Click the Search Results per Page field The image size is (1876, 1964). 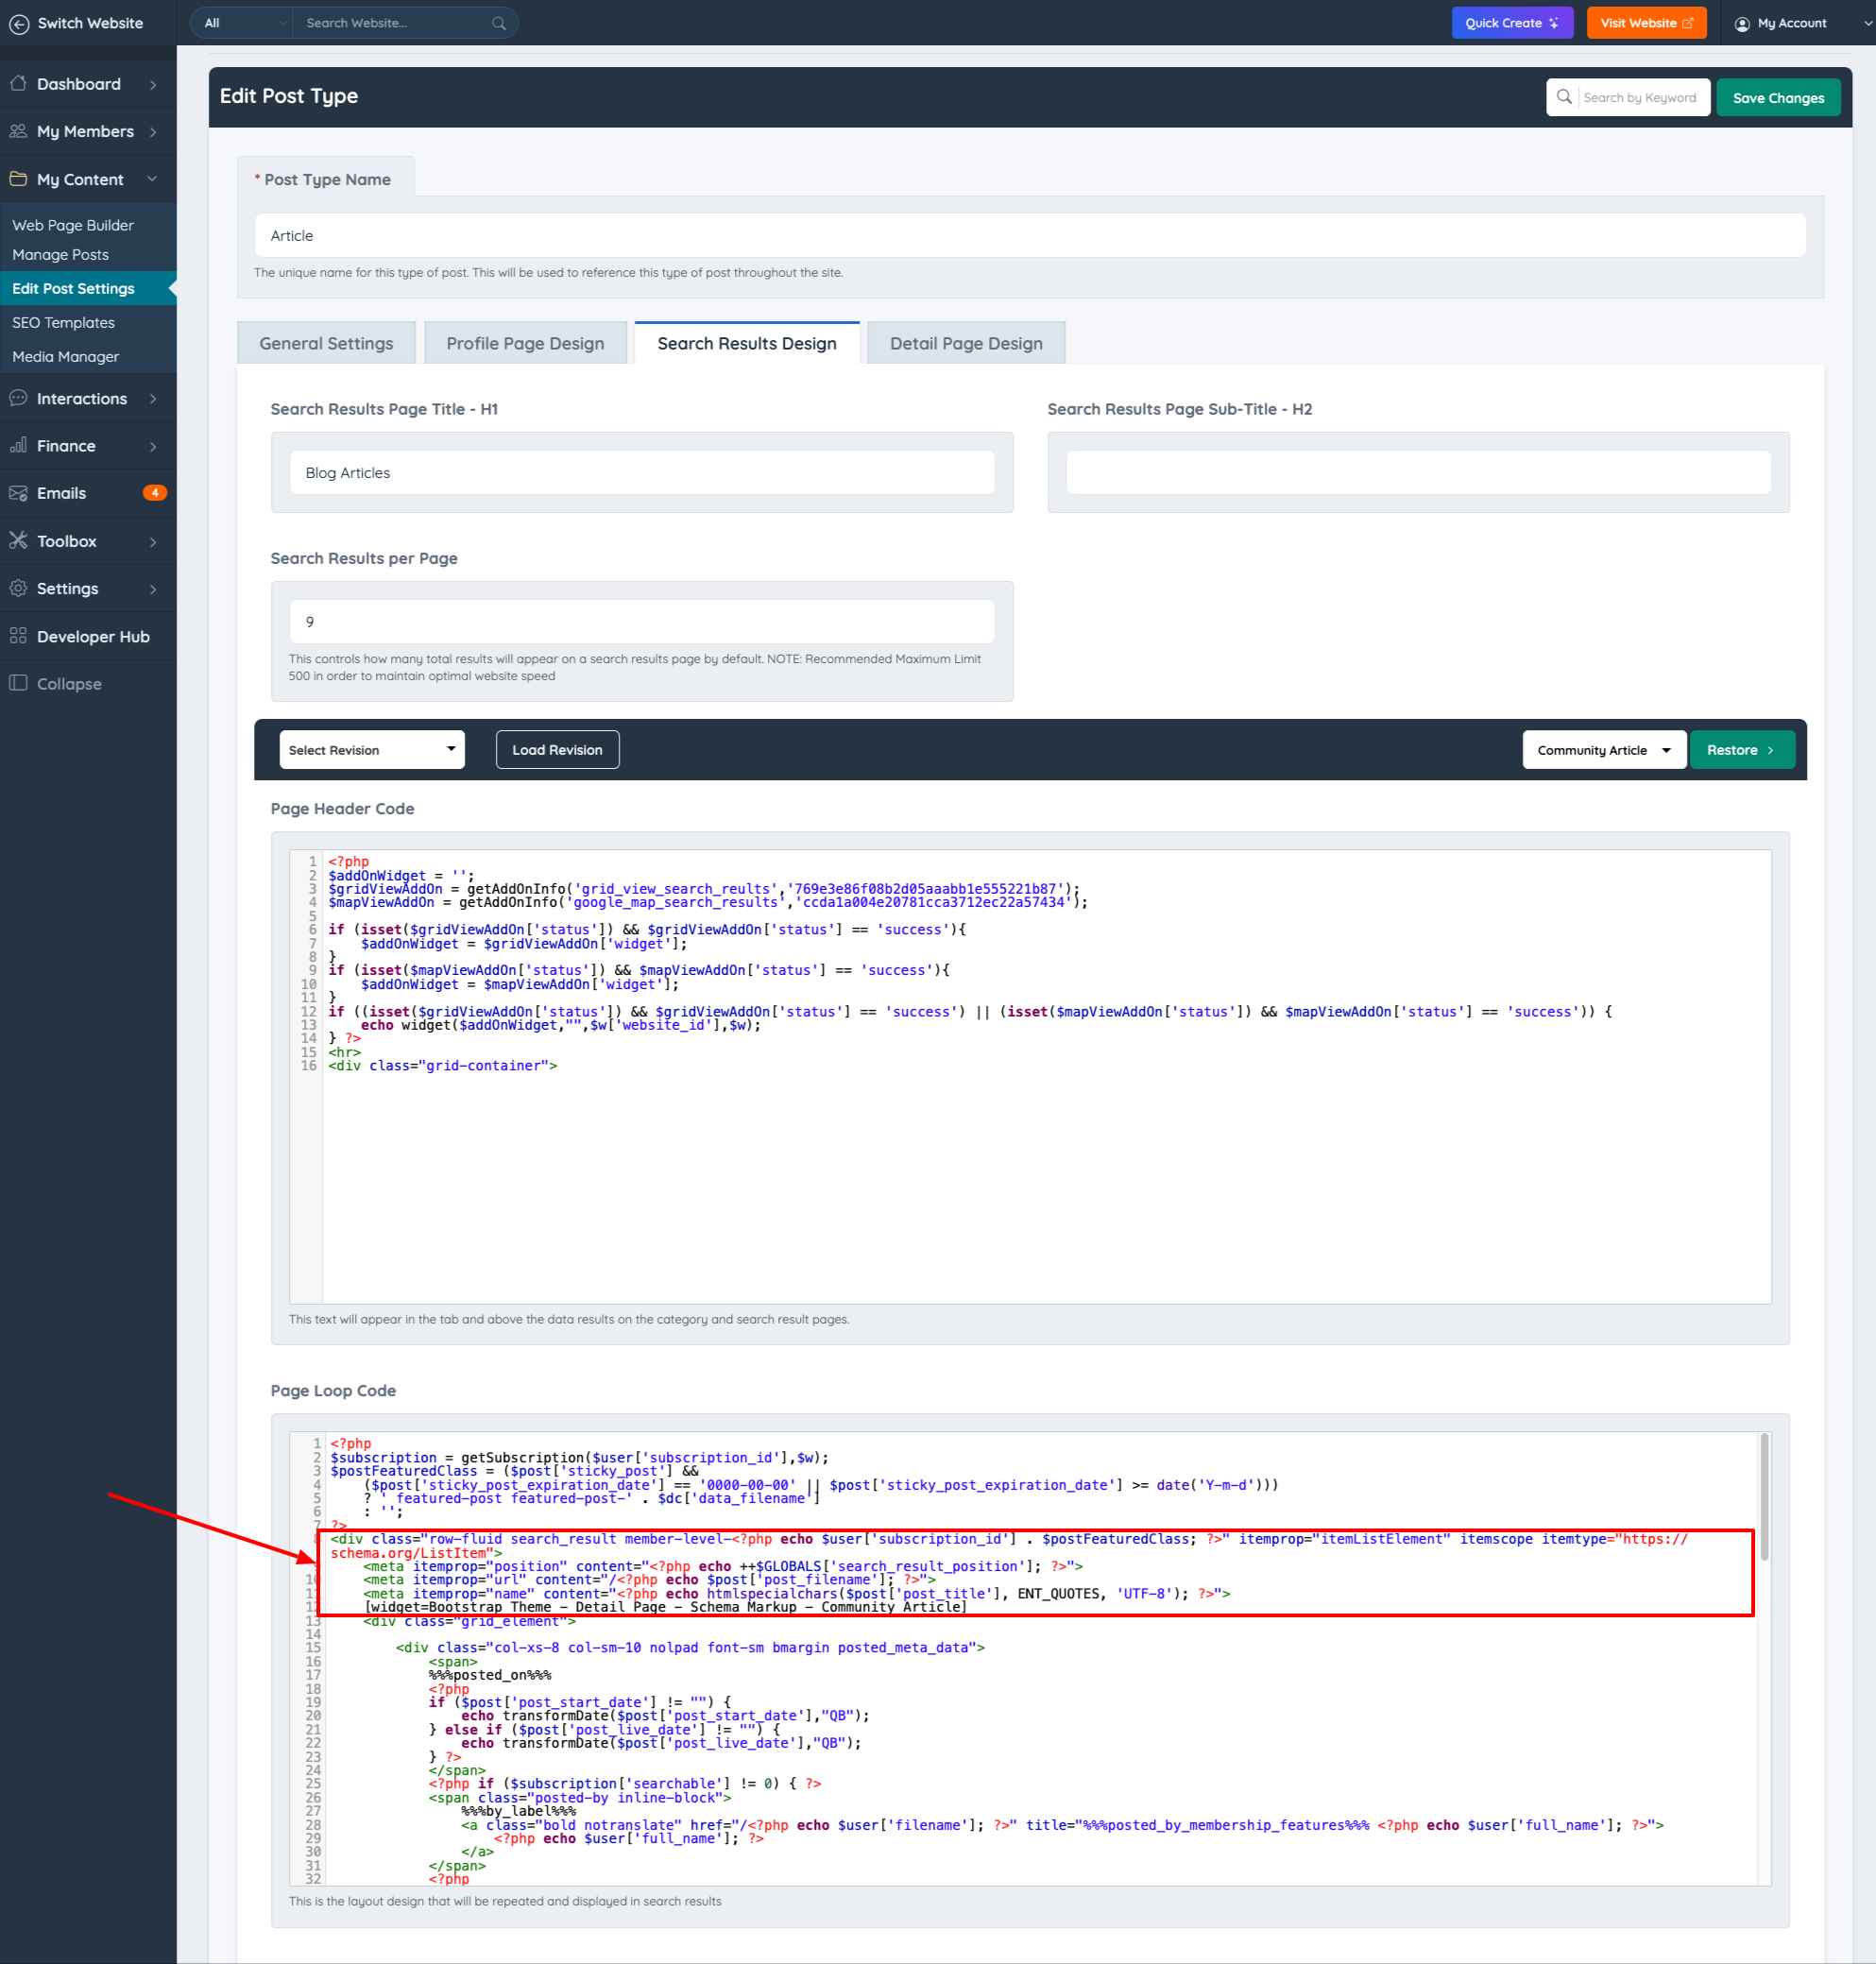coord(641,622)
